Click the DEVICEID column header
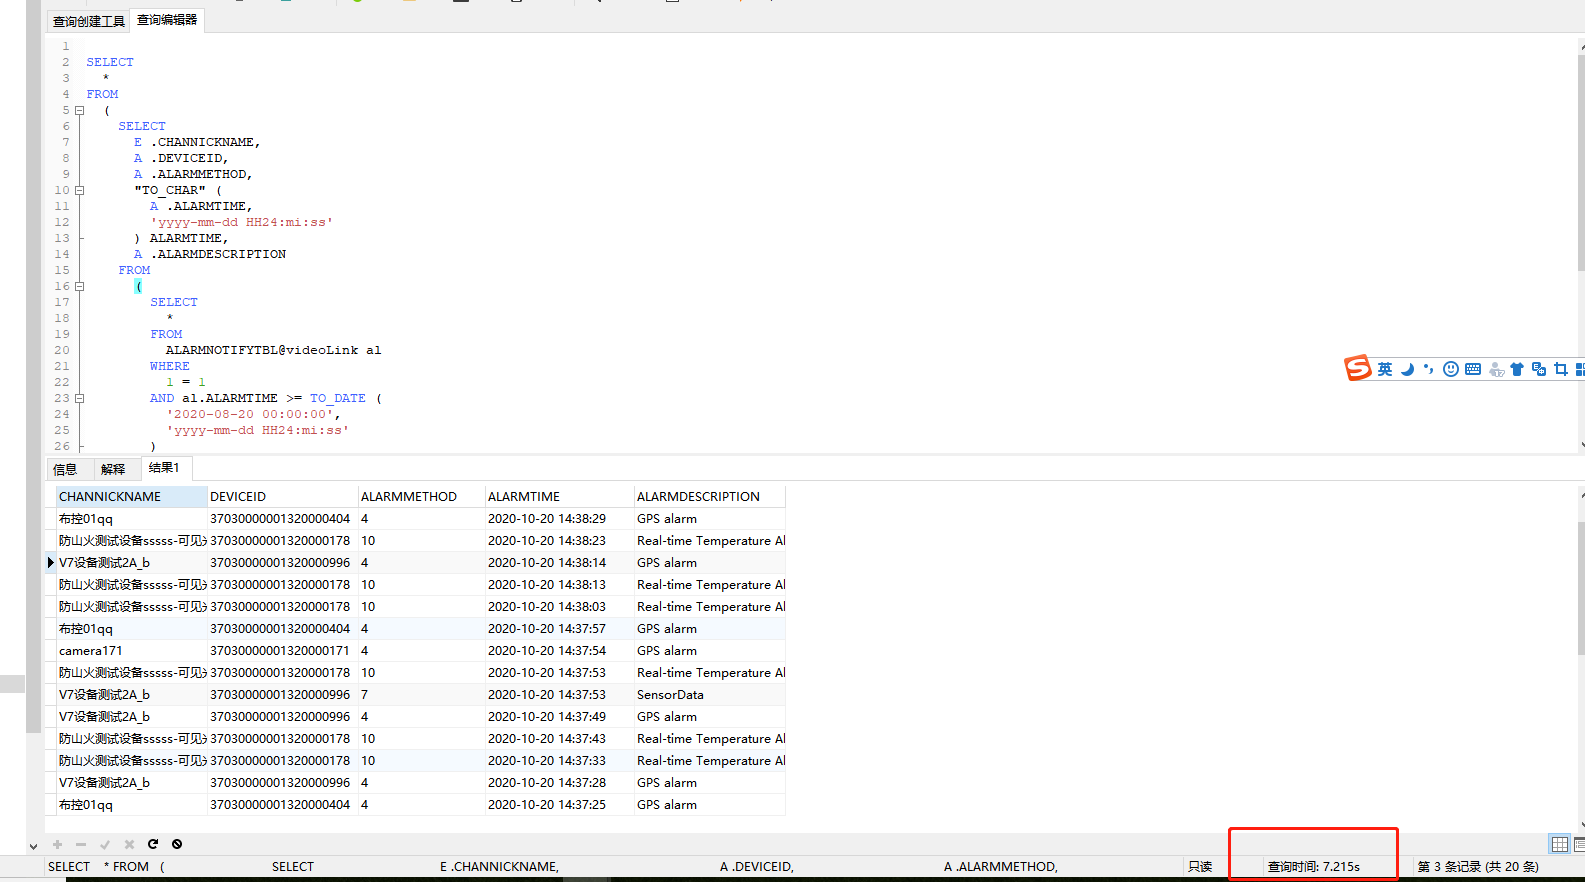 (283, 497)
